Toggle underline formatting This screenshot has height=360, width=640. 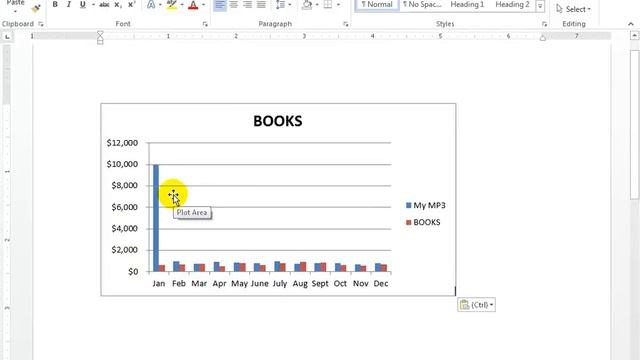83,4
